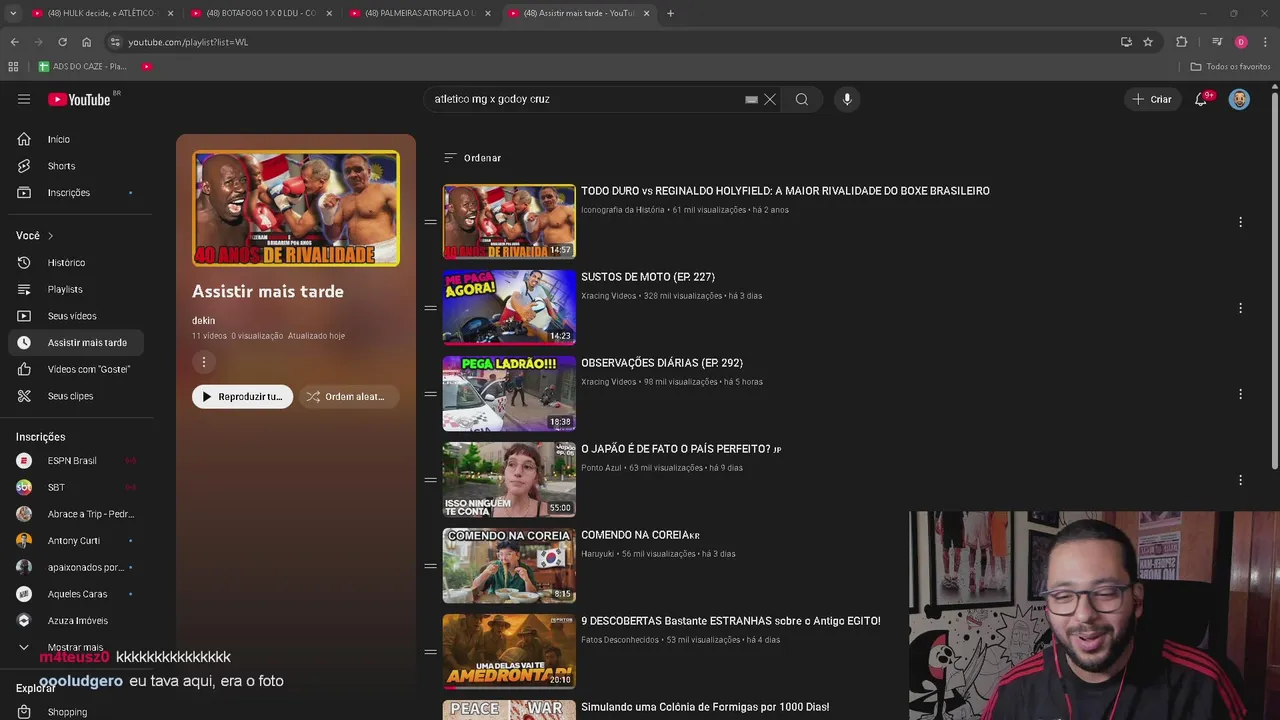
Task: Open the YouTube hamburger guide menu
Action: point(24,99)
